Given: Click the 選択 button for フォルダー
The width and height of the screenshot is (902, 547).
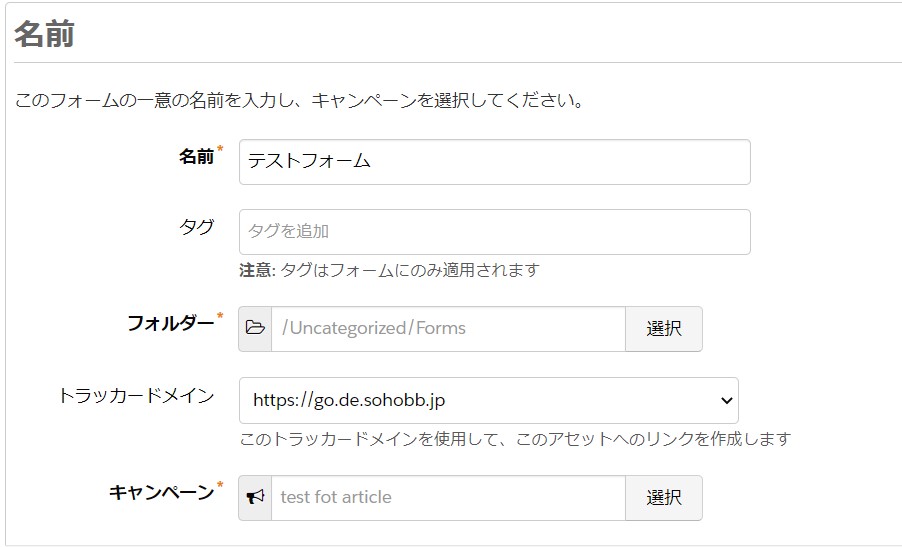Looking at the screenshot, I should point(664,328).
